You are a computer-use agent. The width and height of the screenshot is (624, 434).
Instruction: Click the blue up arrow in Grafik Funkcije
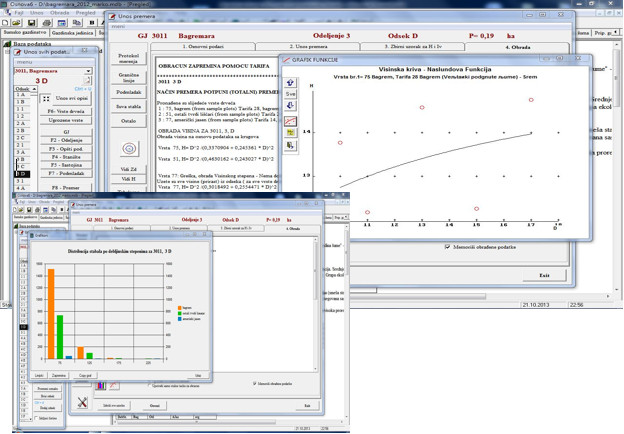[x=290, y=82]
